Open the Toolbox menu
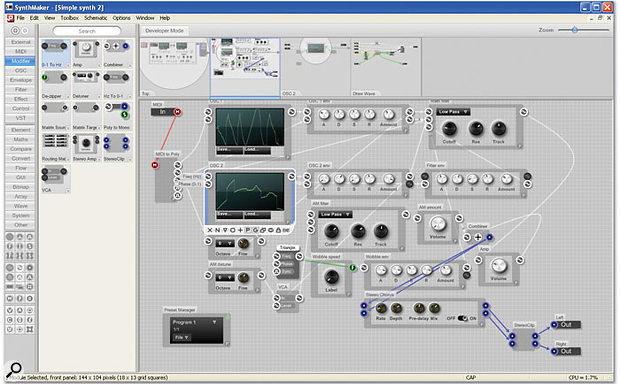The width and height of the screenshot is (620, 384). 69,18
